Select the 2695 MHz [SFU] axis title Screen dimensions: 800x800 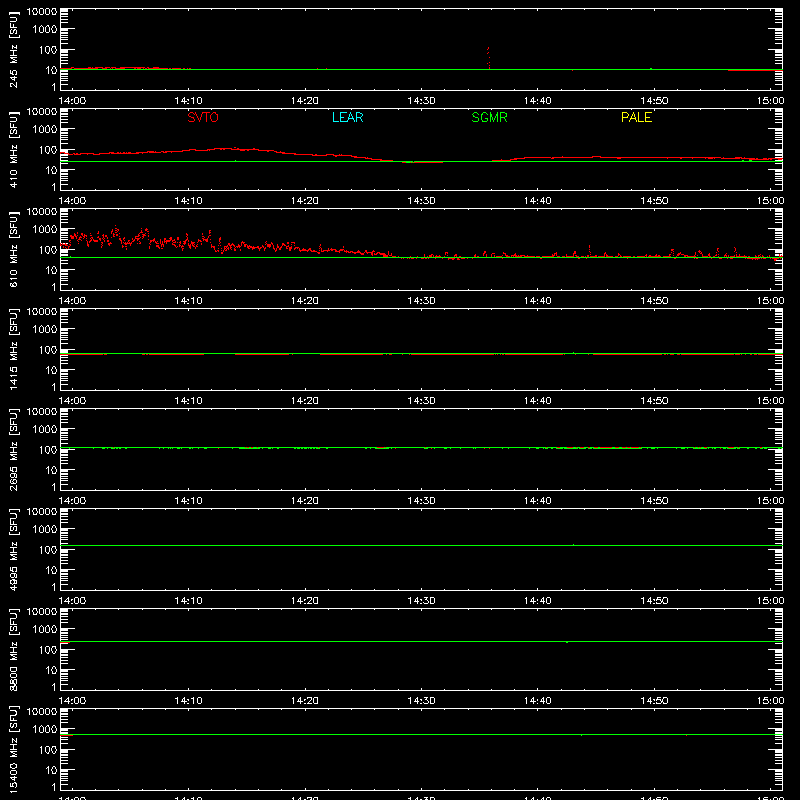pyautogui.click(x=14, y=450)
